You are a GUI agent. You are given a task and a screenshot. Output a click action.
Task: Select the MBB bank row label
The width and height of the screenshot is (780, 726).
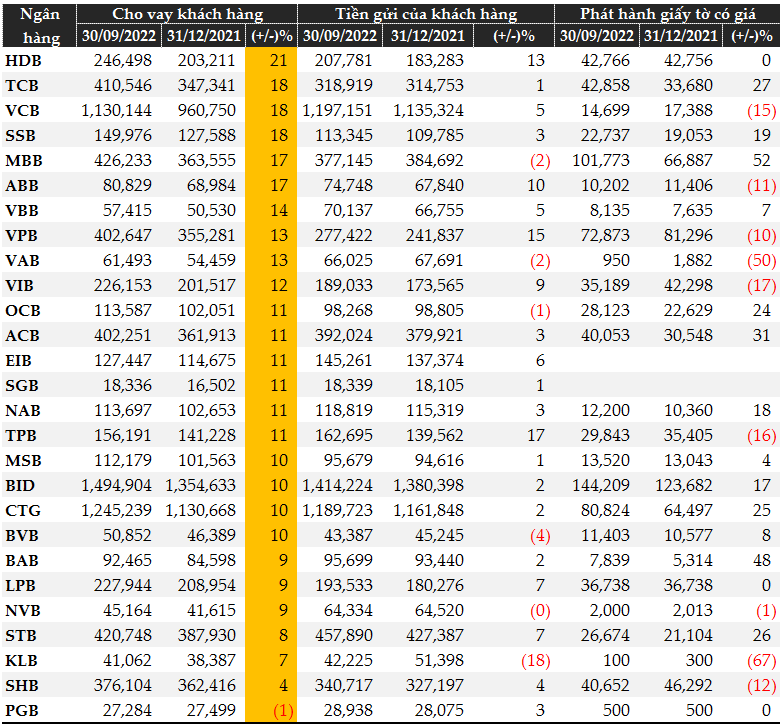coord(24,159)
